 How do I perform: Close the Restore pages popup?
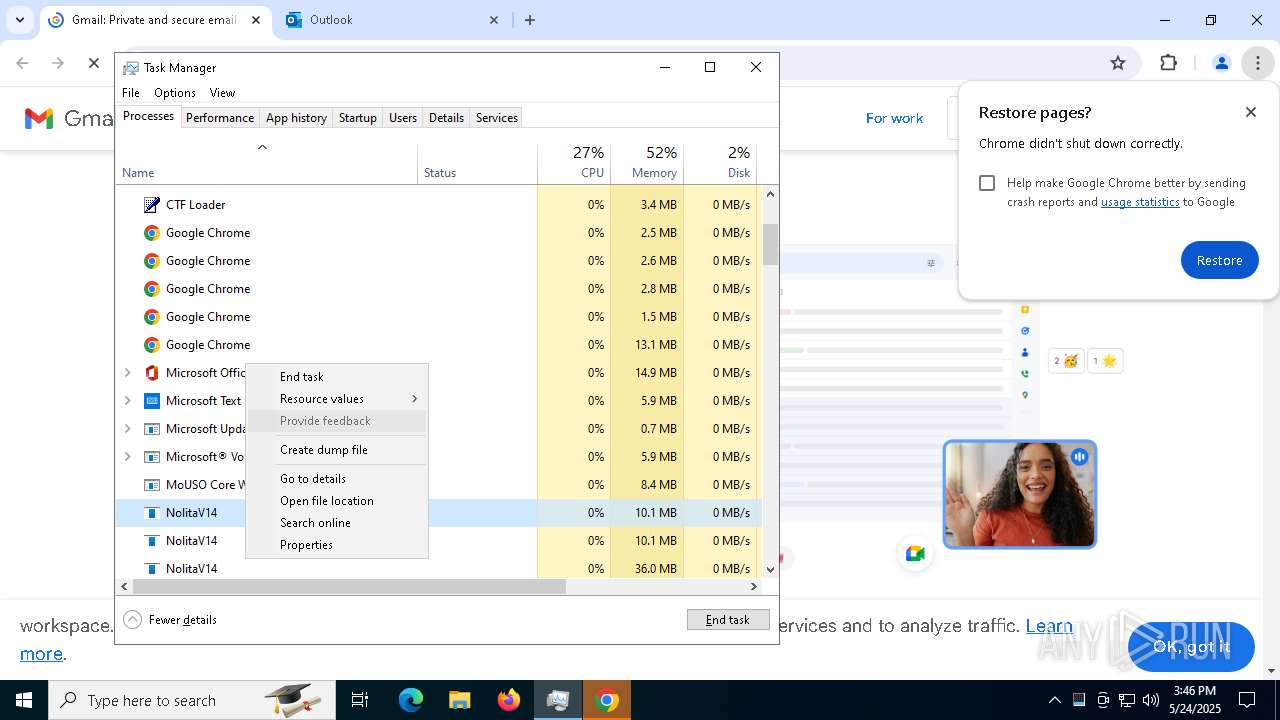[x=1251, y=112]
